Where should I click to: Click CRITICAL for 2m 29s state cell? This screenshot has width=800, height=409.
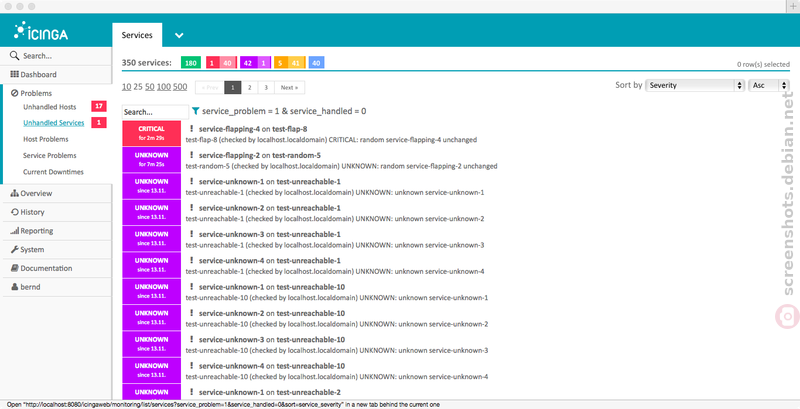pyautogui.click(x=152, y=134)
